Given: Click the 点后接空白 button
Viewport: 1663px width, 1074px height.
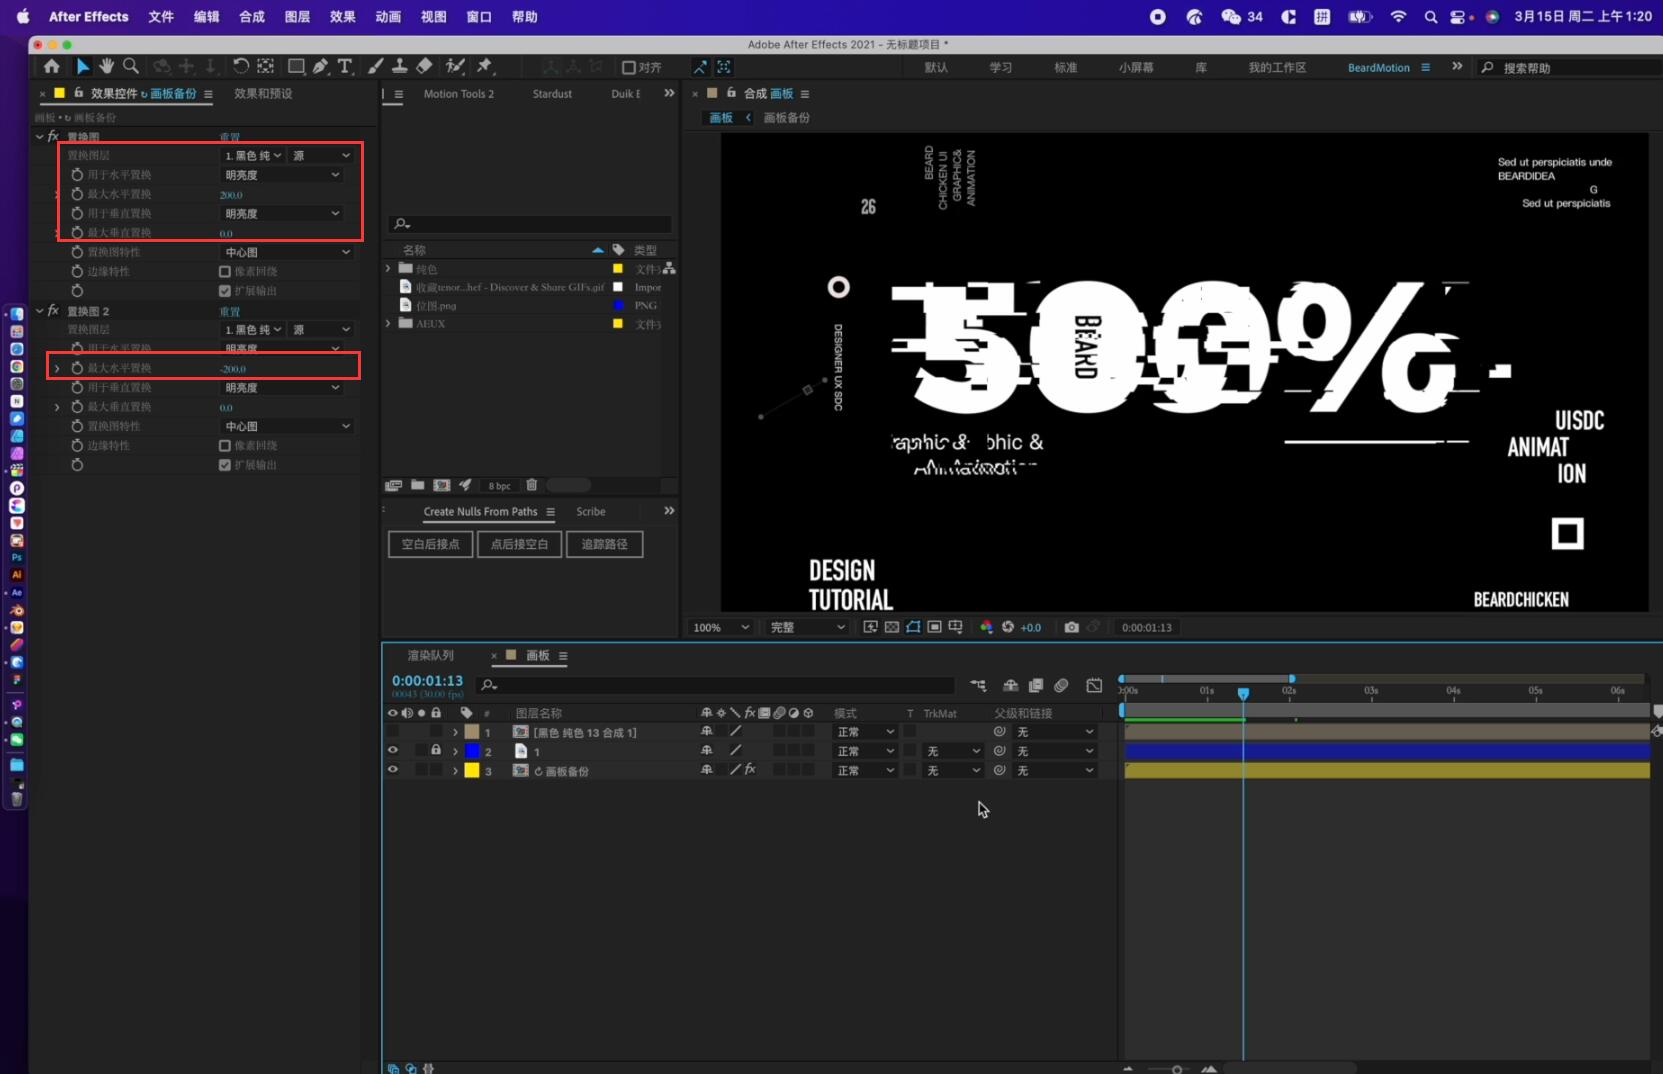Looking at the screenshot, I should point(519,544).
